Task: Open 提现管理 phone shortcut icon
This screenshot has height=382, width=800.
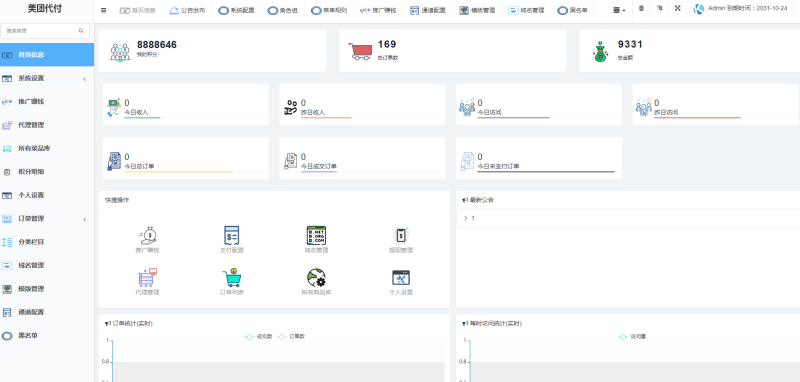Action: [401, 235]
